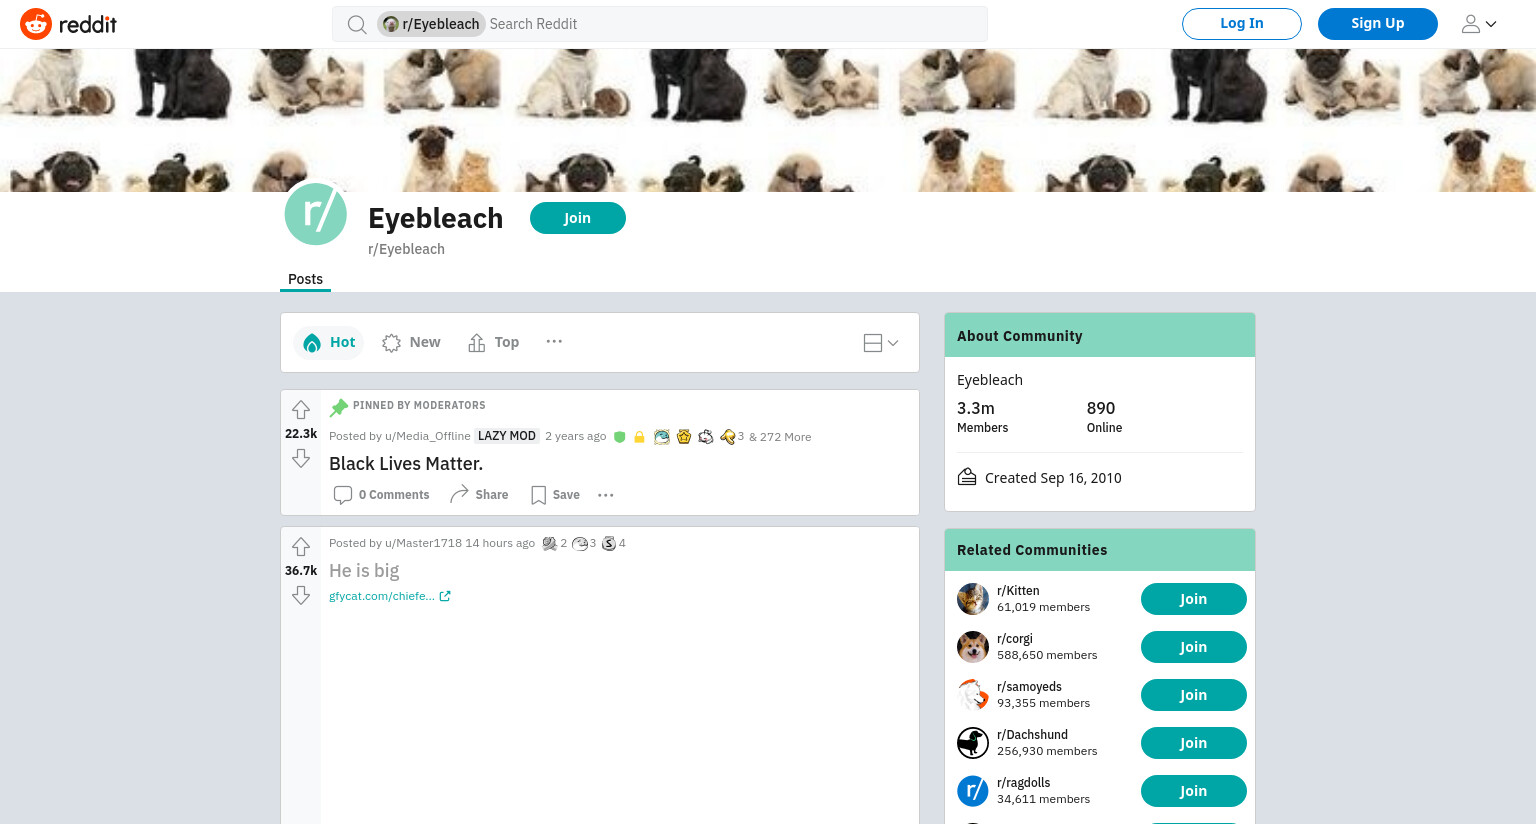1536x824 pixels.
Task: Click the Log In button
Action: tap(1242, 24)
